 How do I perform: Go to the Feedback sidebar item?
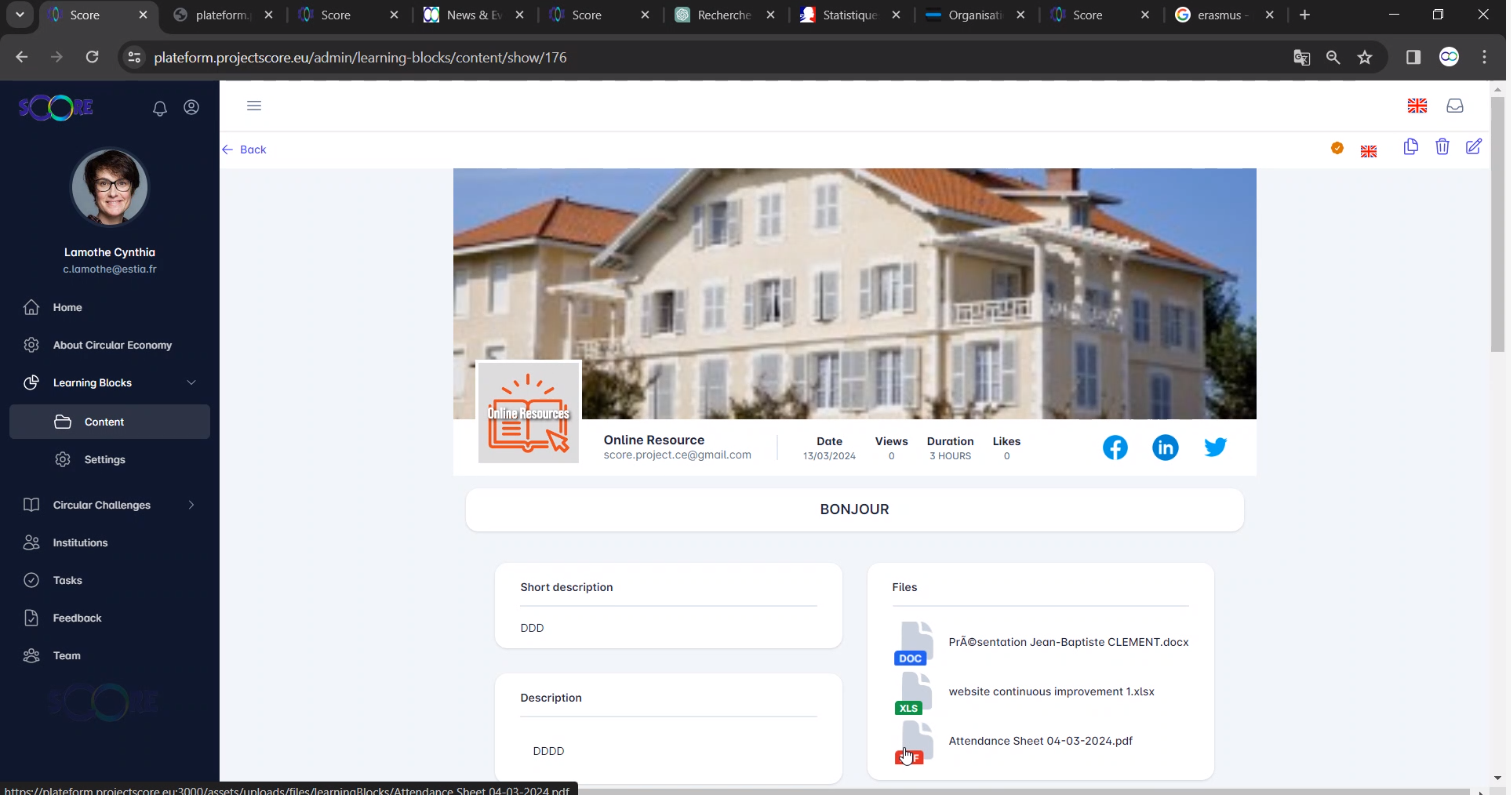tap(77, 618)
